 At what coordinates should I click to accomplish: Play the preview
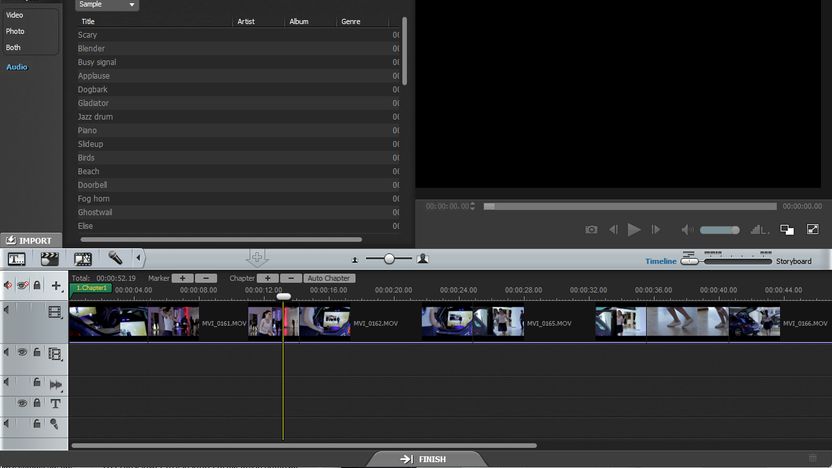point(634,229)
